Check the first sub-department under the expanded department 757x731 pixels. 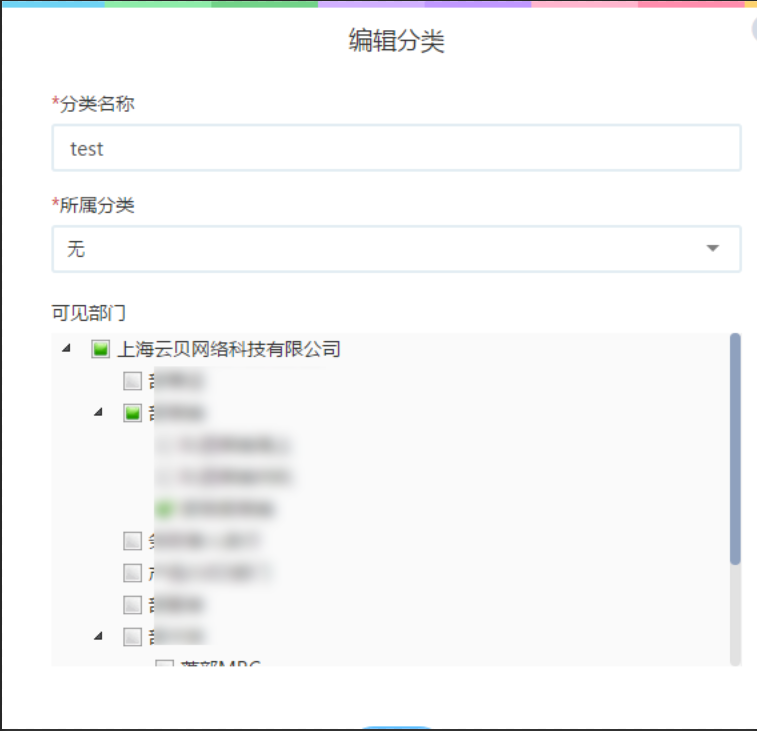pyautogui.click(x=164, y=445)
